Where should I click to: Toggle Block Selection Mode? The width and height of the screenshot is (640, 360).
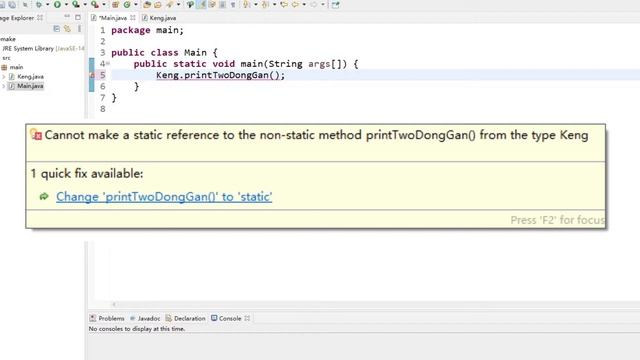[222, 4]
